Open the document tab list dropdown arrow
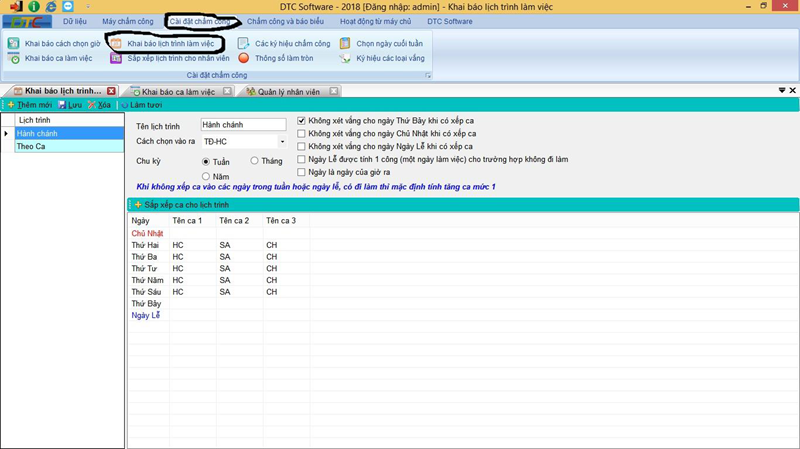This screenshot has width=800, height=449. (782, 90)
